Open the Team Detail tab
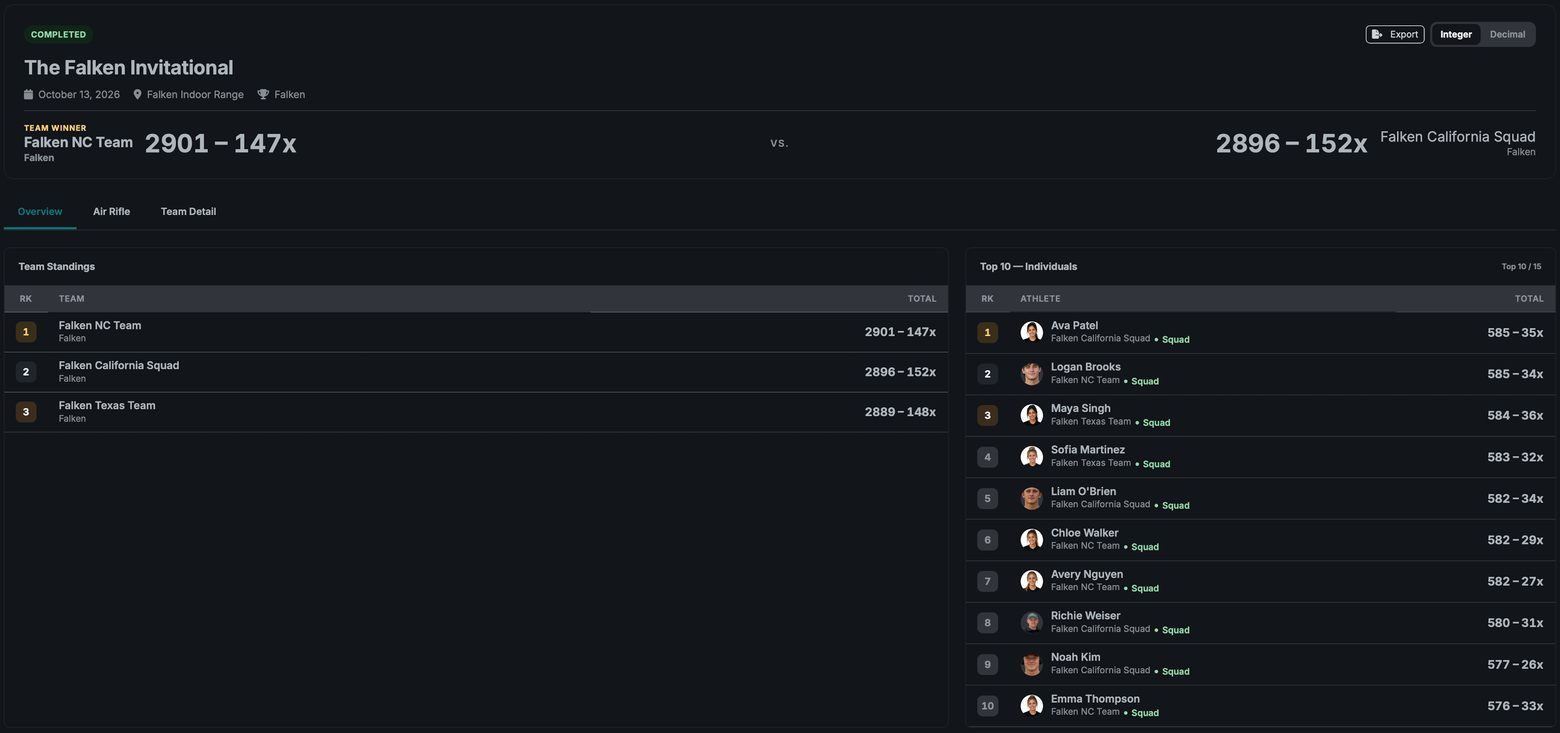This screenshot has width=1560, height=733. point(188,212)
